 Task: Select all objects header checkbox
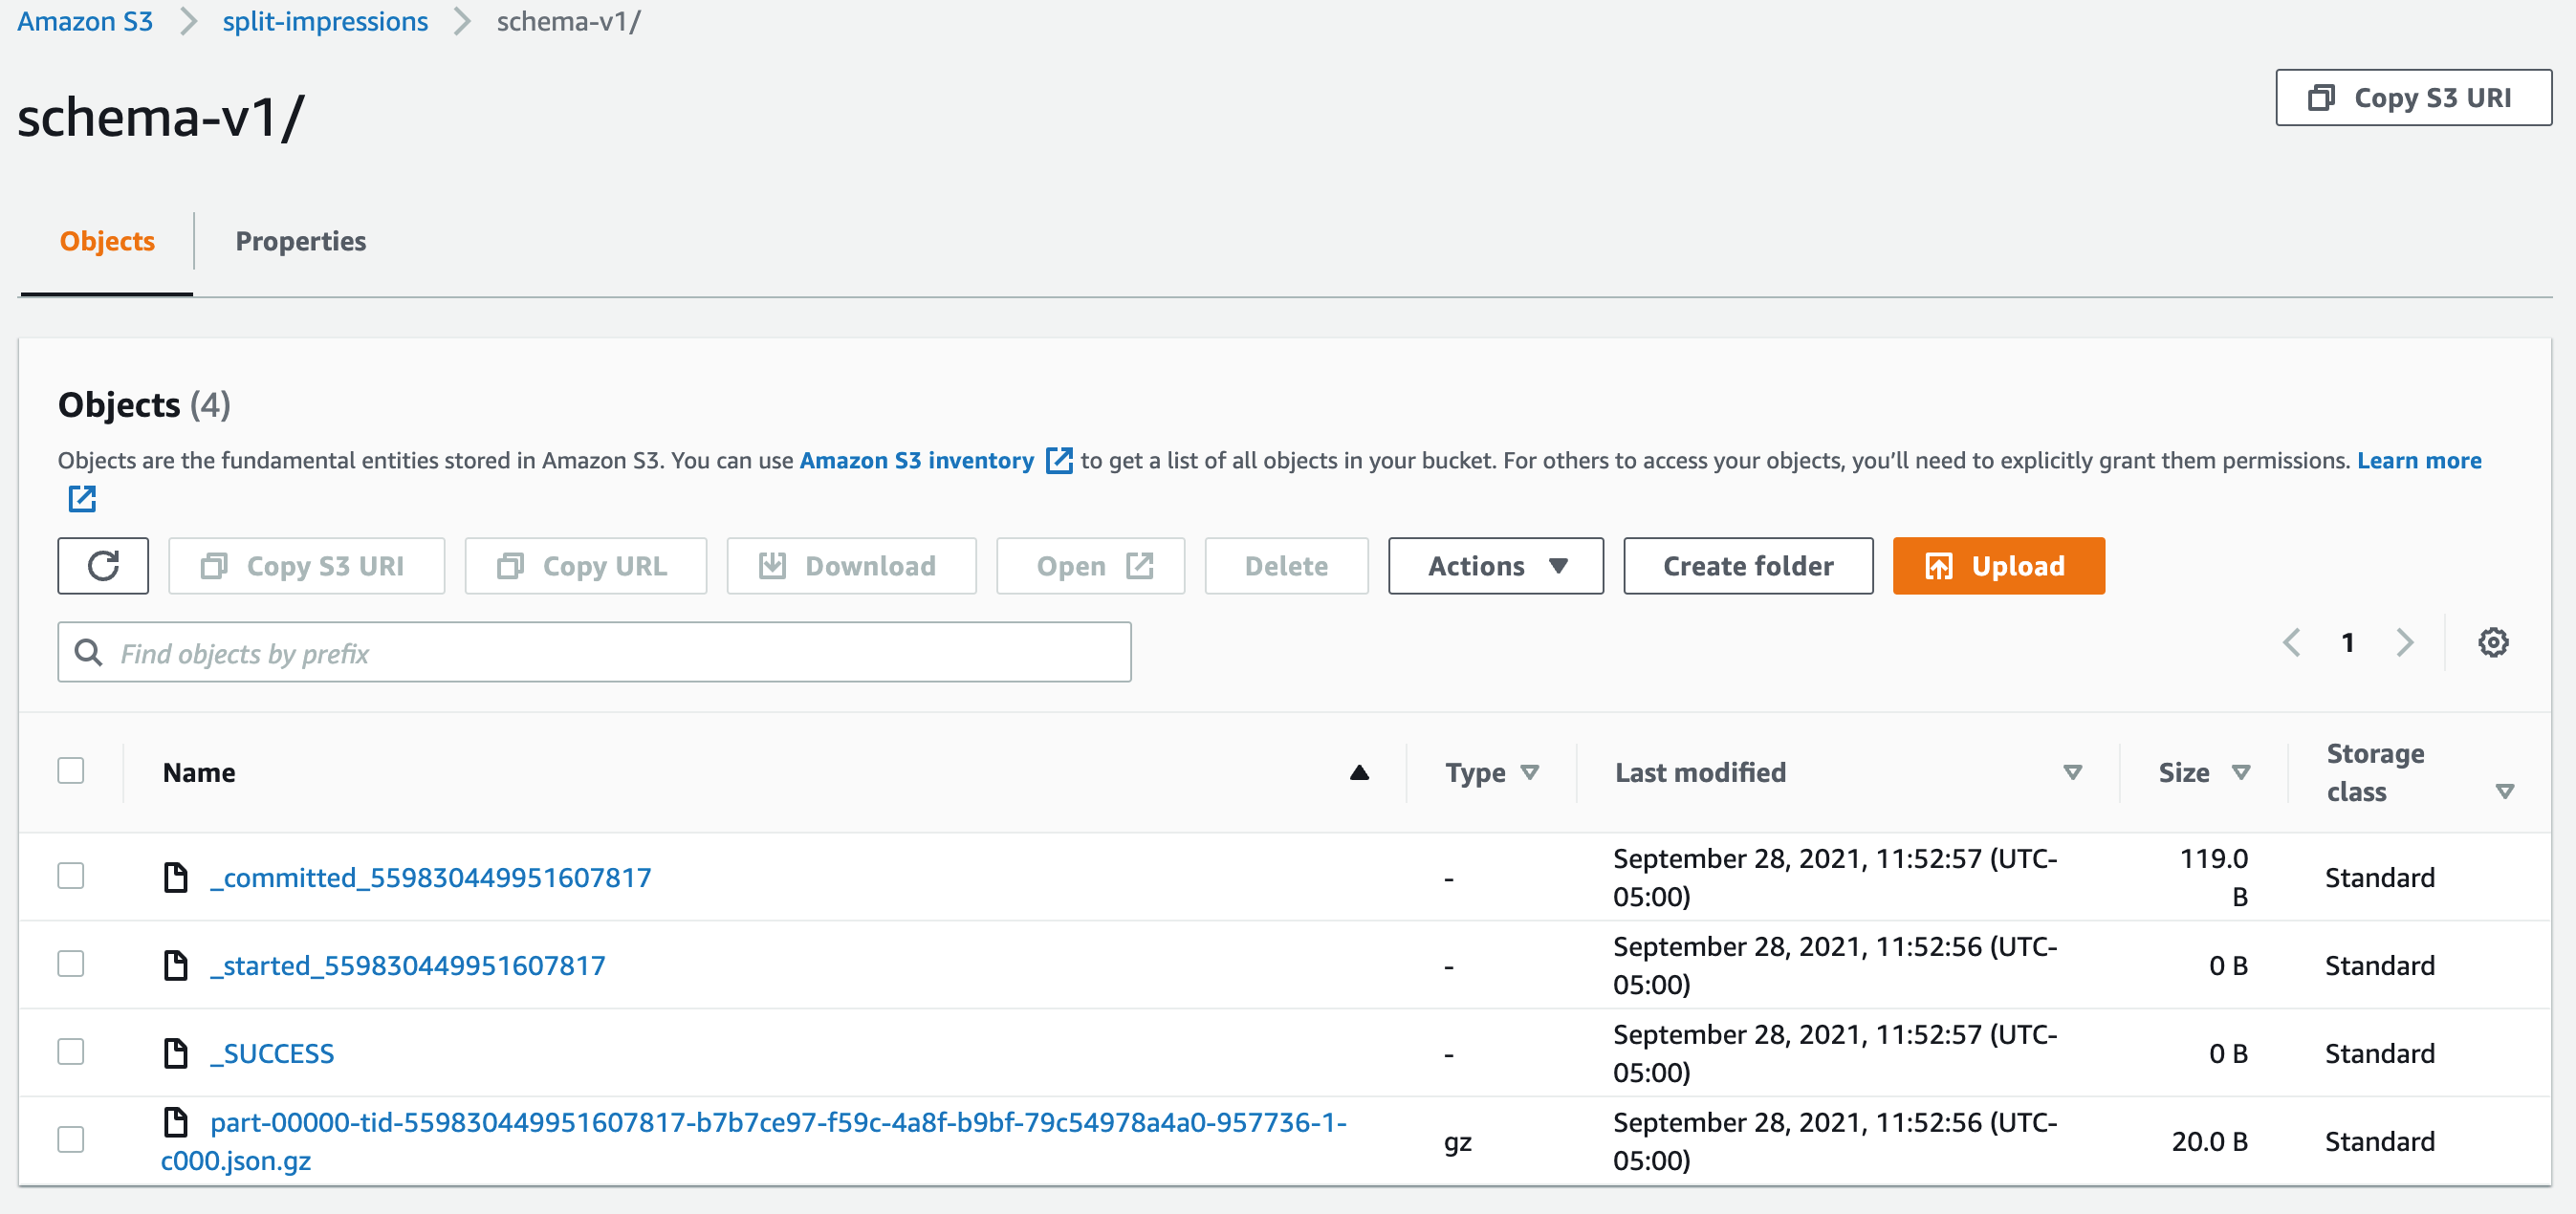(x=71, y=771)
